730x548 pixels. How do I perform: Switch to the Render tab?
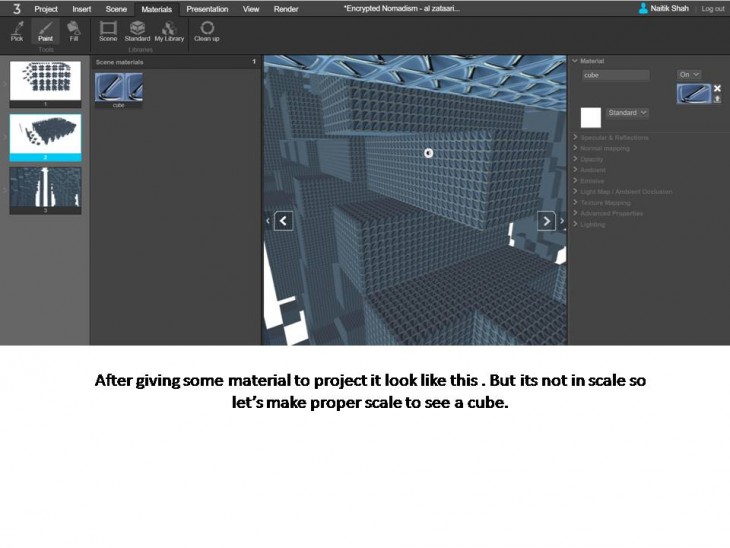(286, 8)
